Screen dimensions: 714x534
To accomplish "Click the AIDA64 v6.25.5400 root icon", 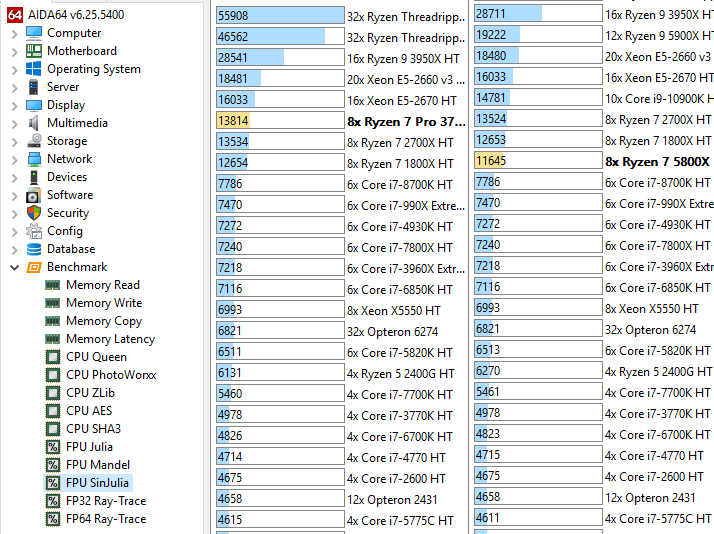I will pyautogui.click(x=15, y=15).
